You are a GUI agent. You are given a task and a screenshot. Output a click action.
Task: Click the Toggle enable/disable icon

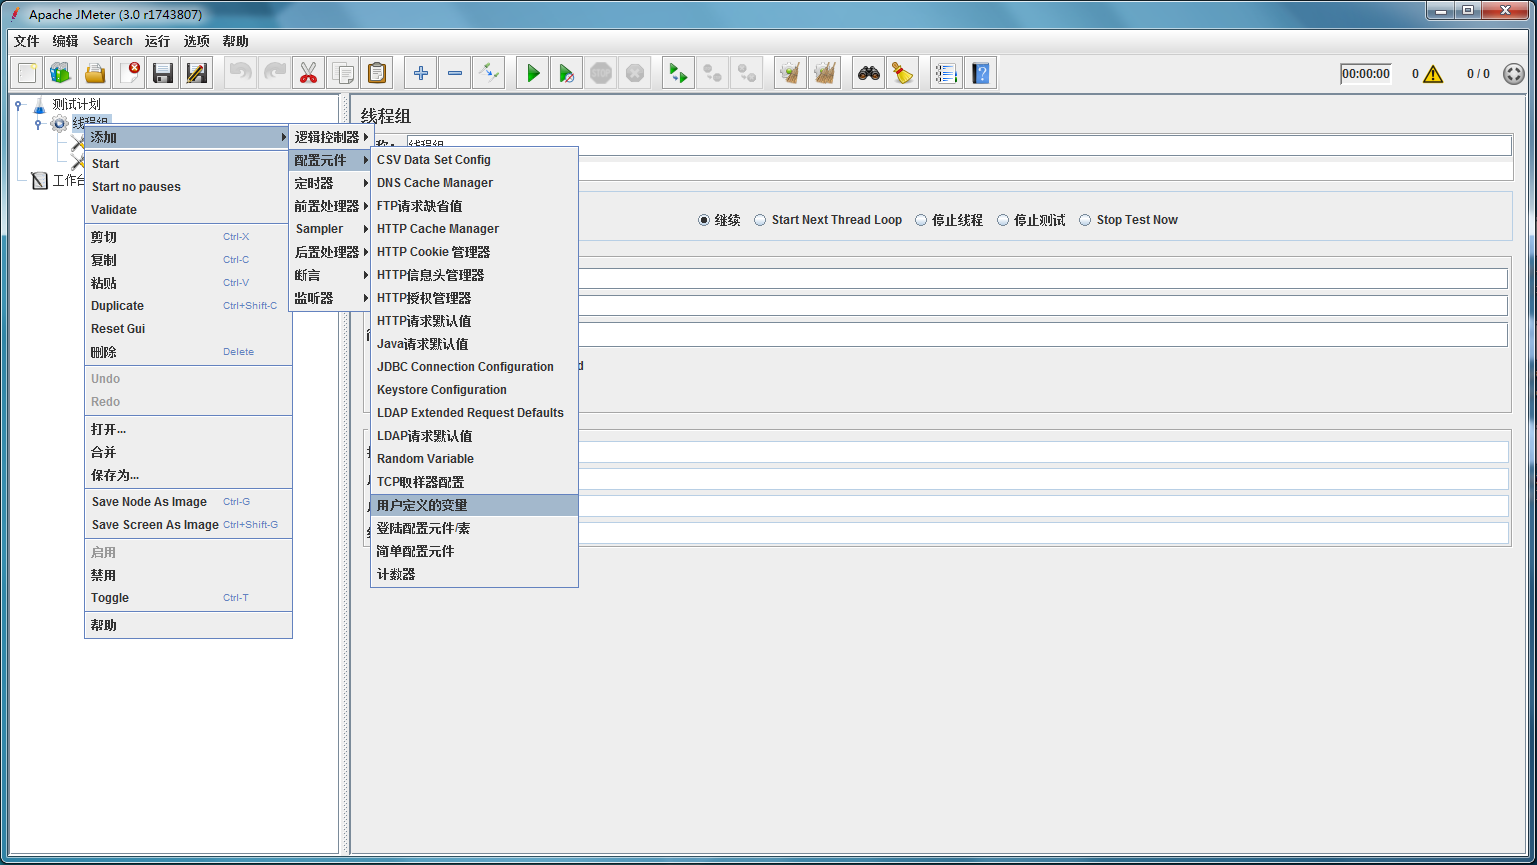click(x=488, y=73)
